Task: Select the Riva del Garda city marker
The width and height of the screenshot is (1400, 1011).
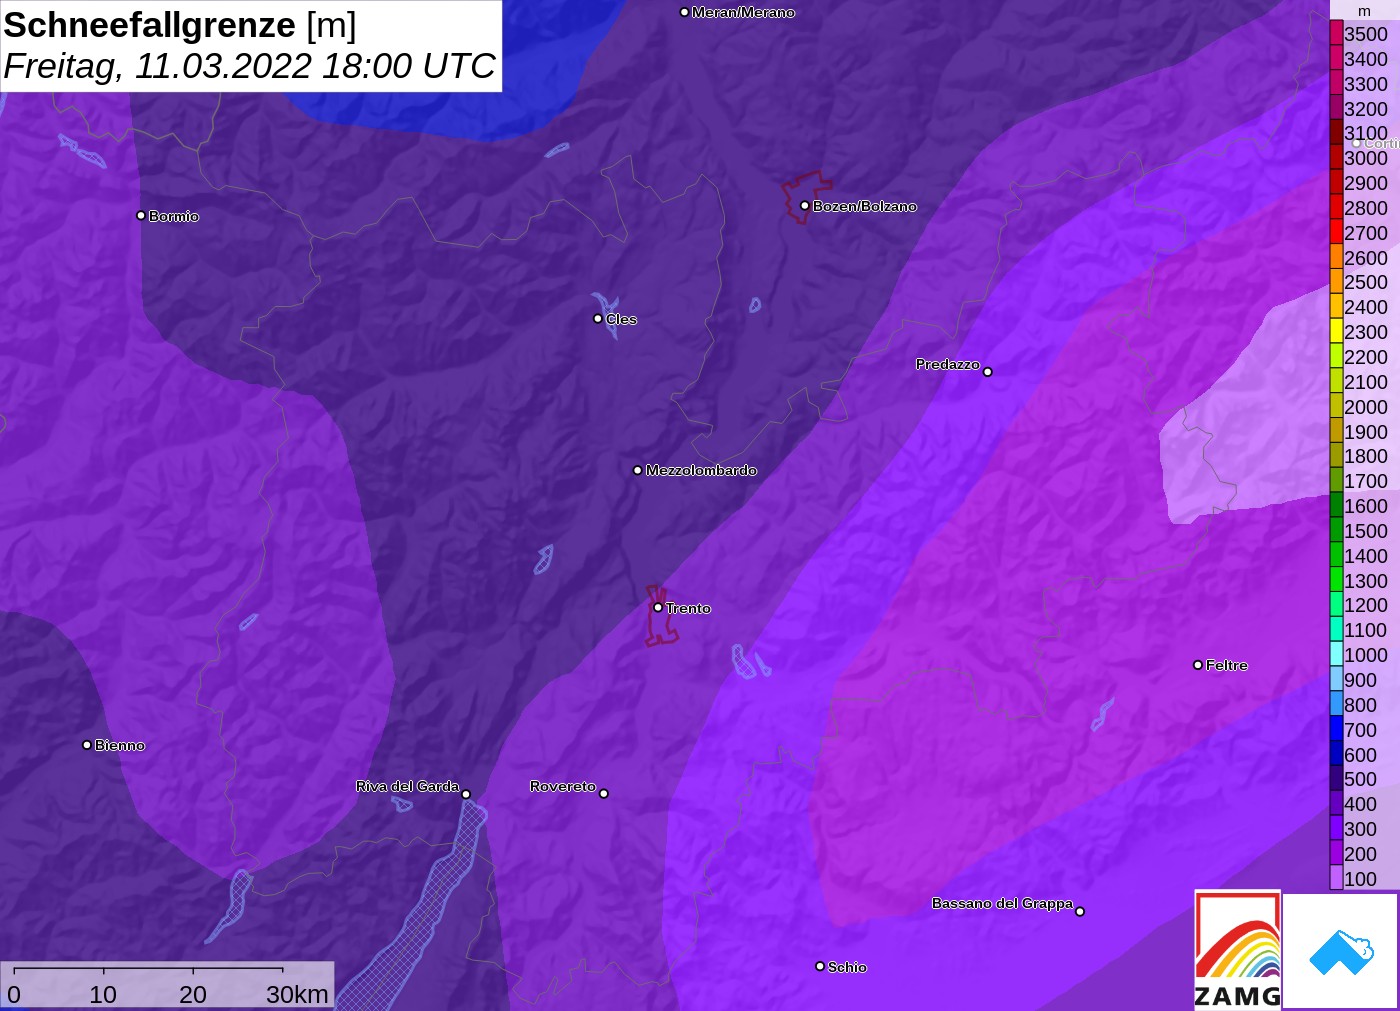Action: (x=466, y=794)
